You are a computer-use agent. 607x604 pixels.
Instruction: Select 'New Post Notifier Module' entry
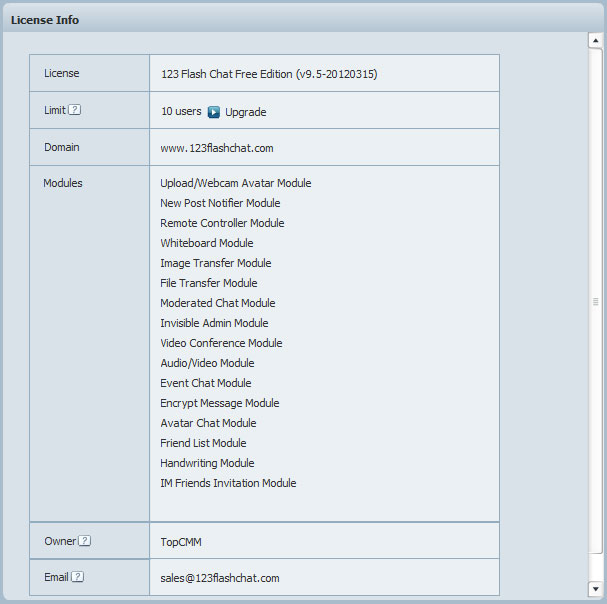(x=220, y=203)
